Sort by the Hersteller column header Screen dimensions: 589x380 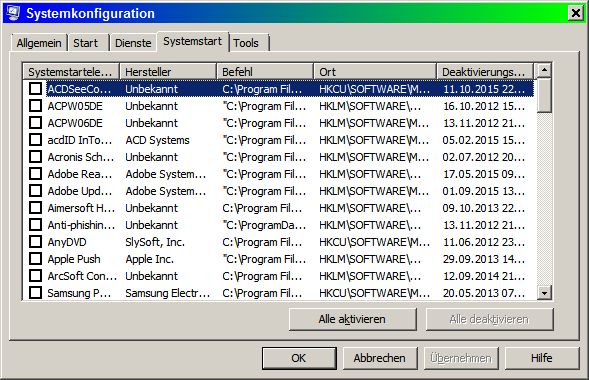168,71
